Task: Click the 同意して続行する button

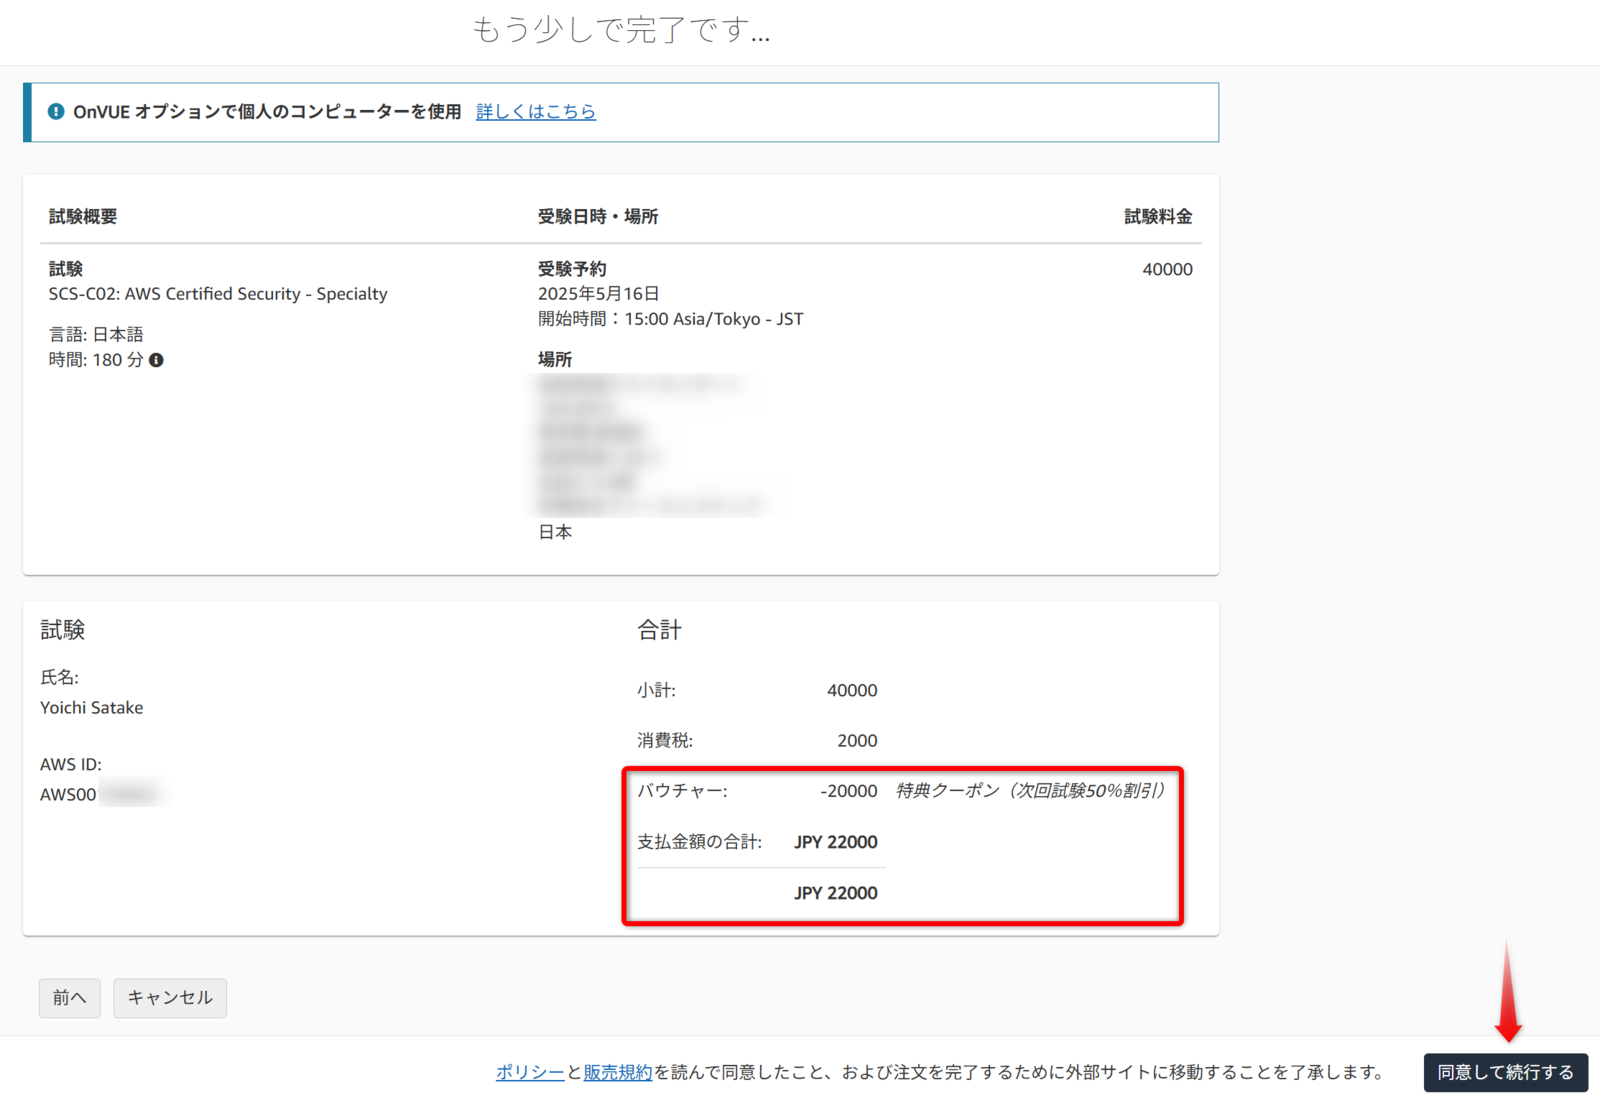Action: [1506, 1072]
